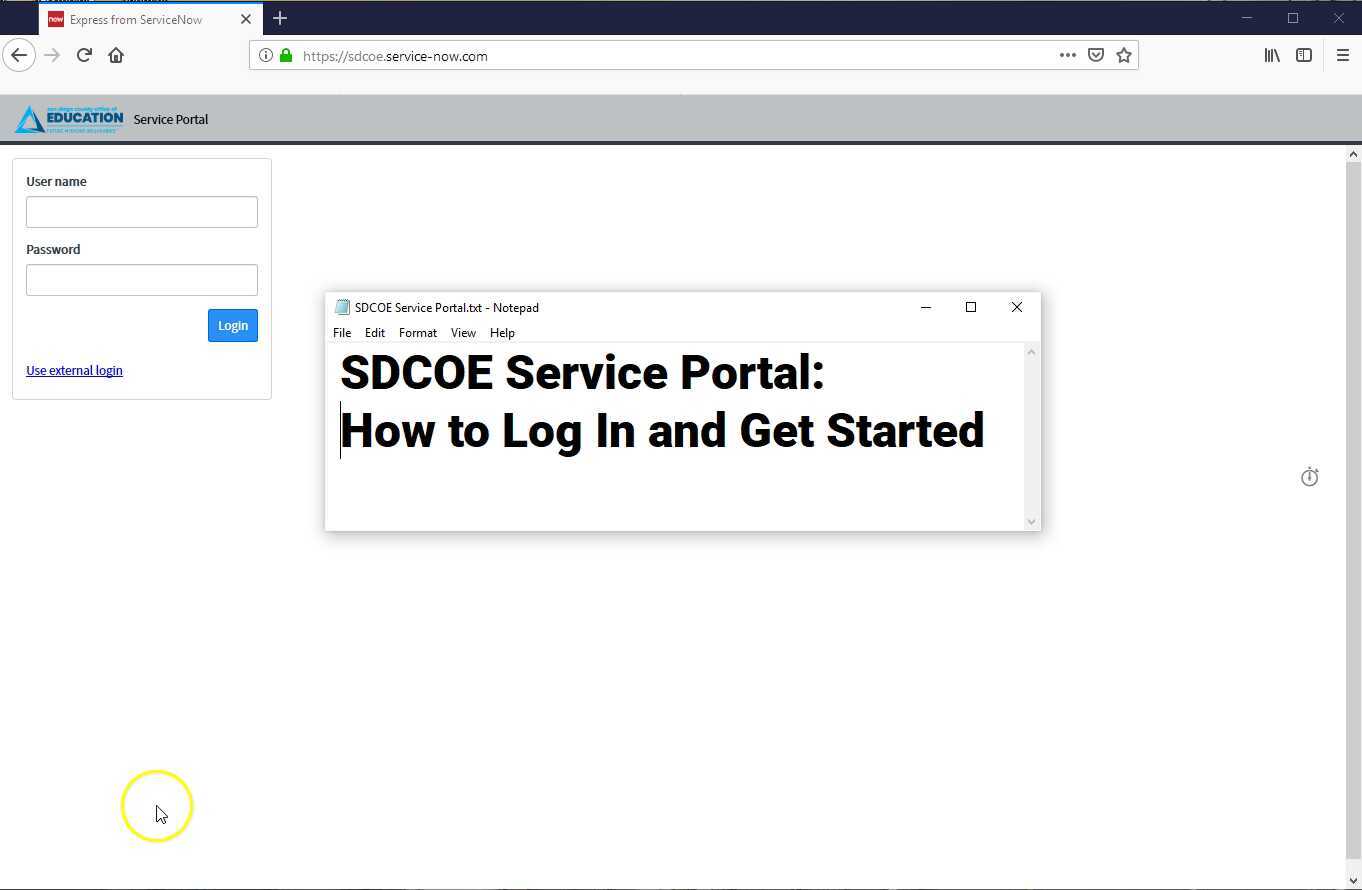
Task: Click the Firefox home icon
Action: (x=115, y=55)
